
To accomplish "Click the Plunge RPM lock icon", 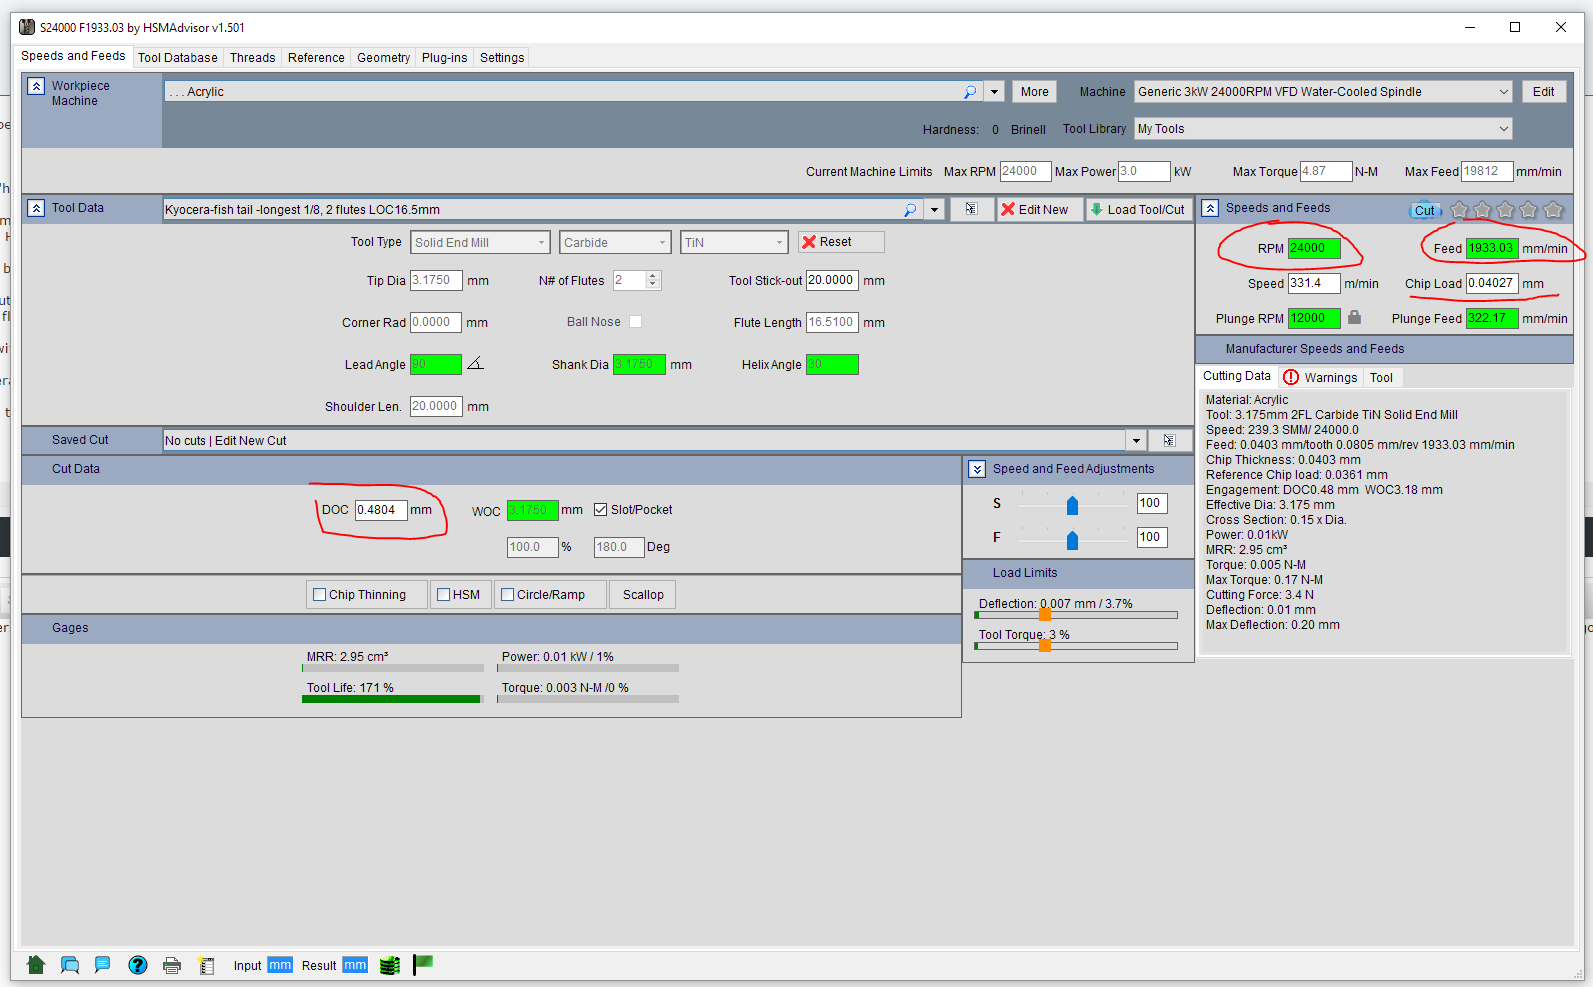I will [x=1354, y=318].
